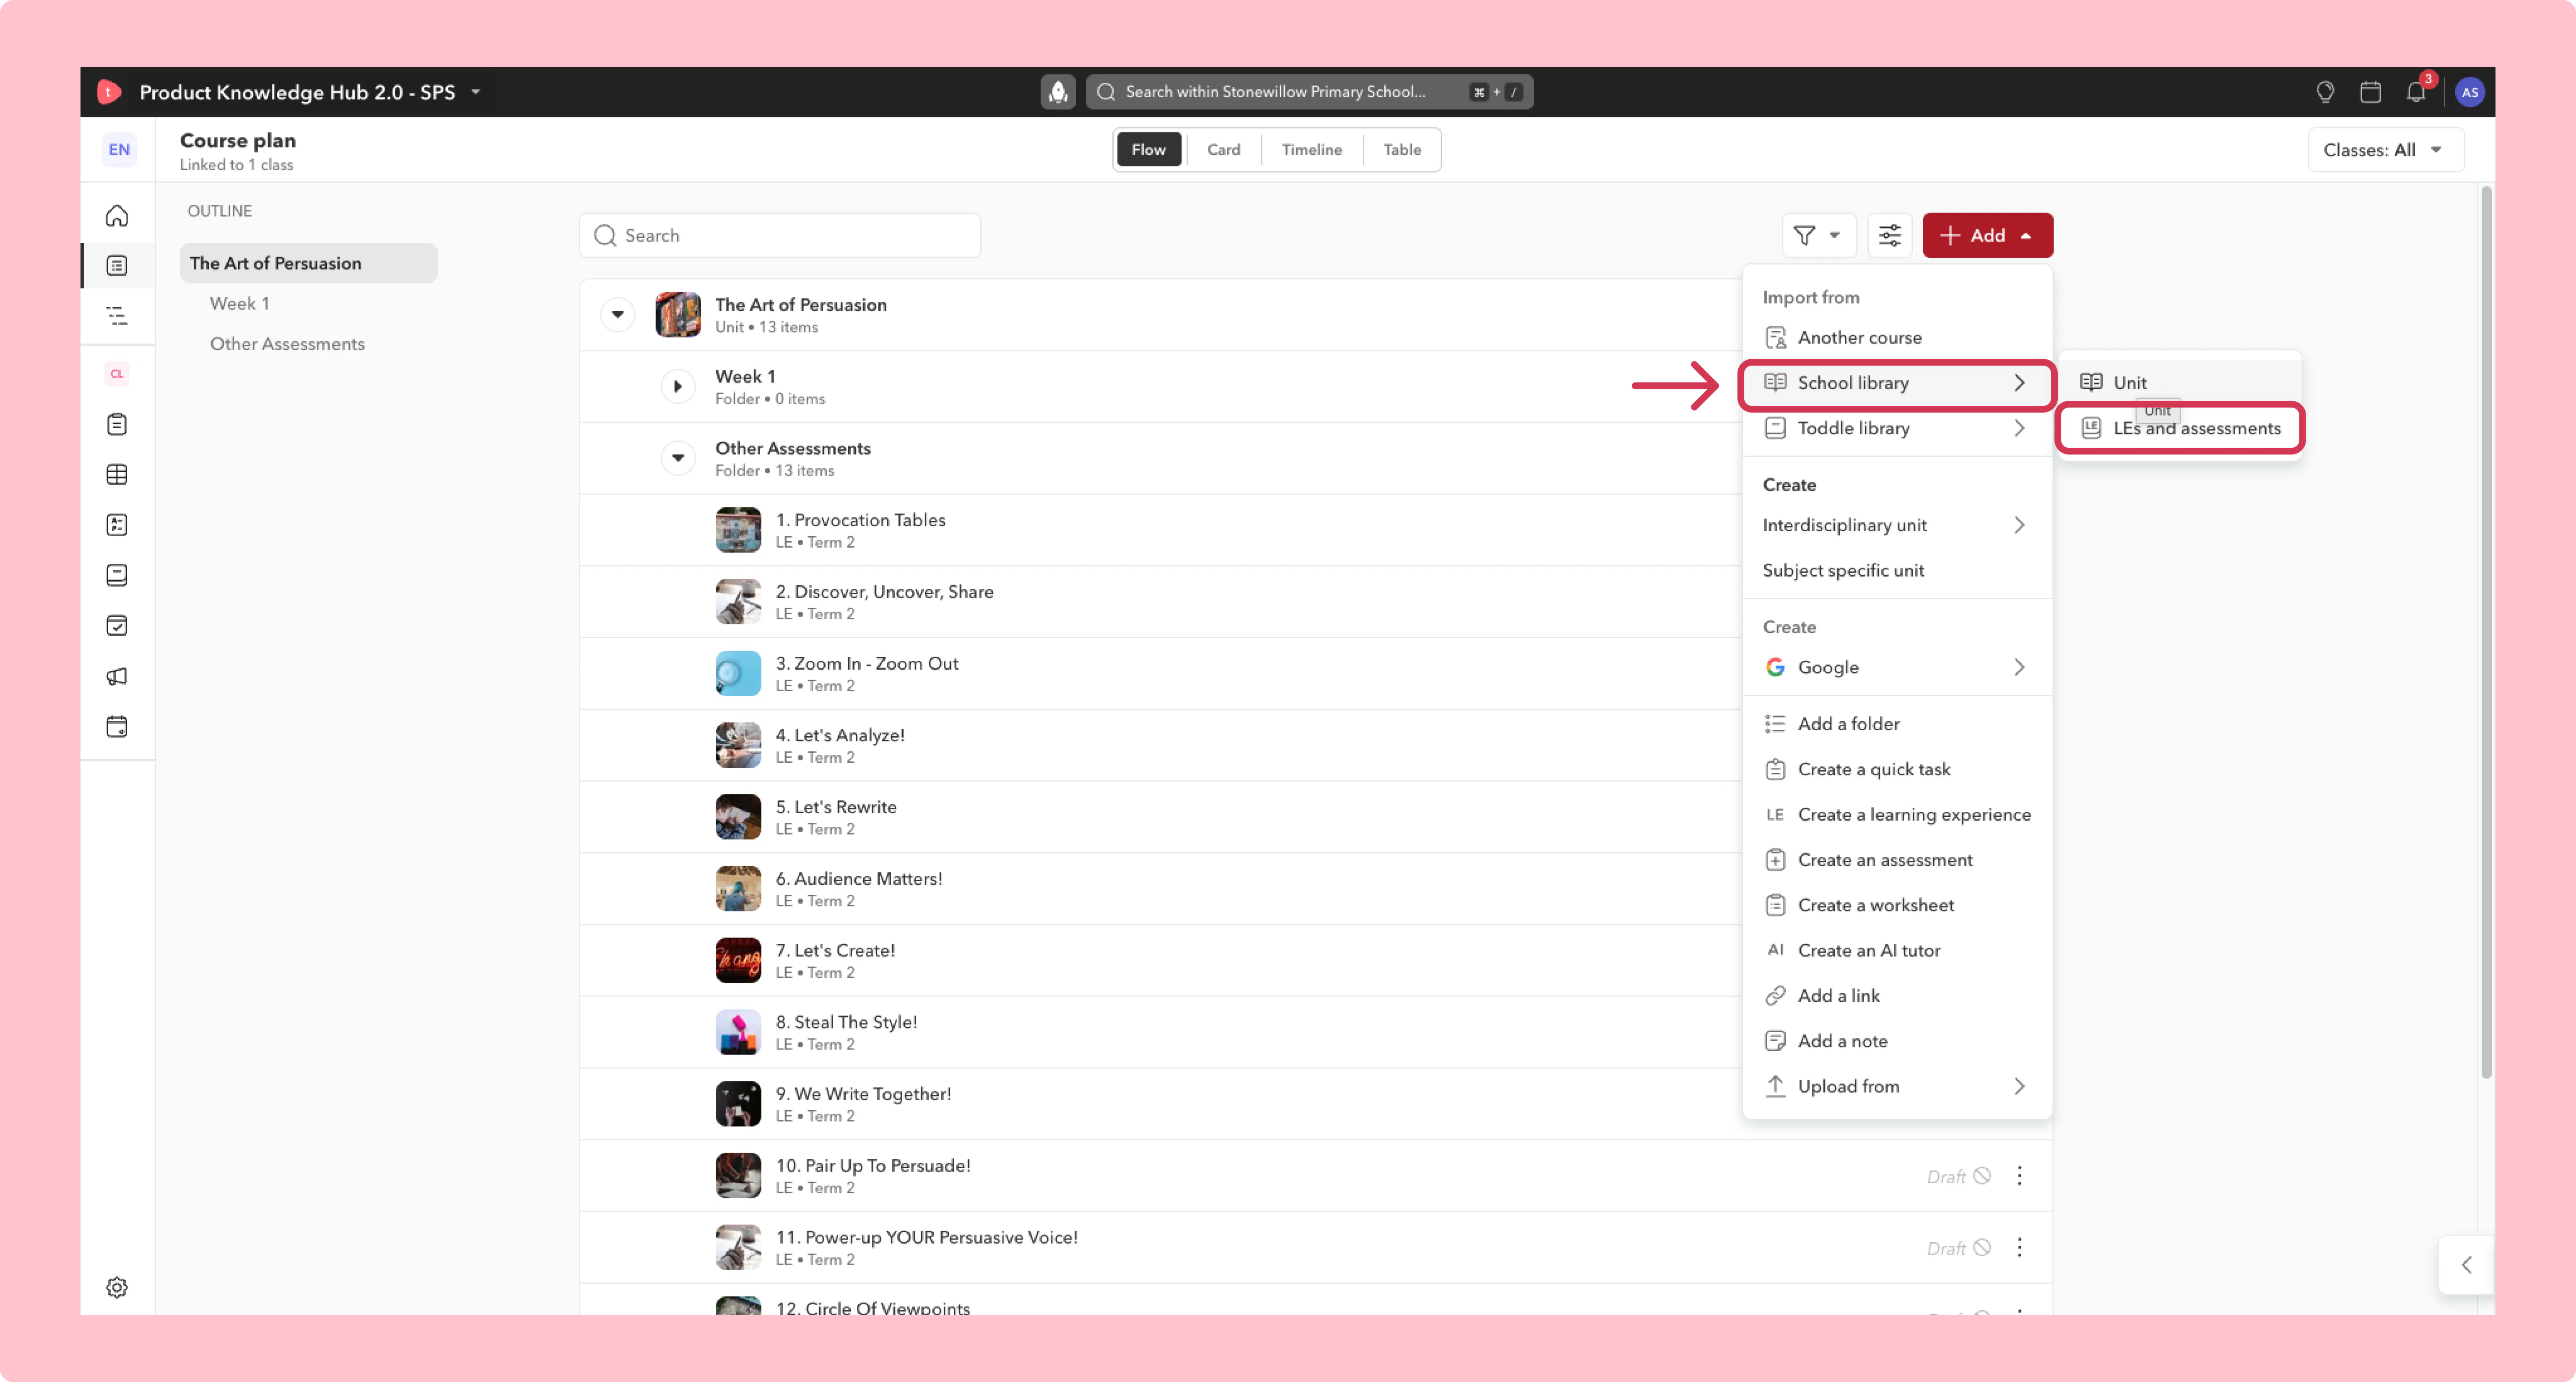
Task: Select School library menu item
Action: pyautogui.click(x=1897, y=383)
